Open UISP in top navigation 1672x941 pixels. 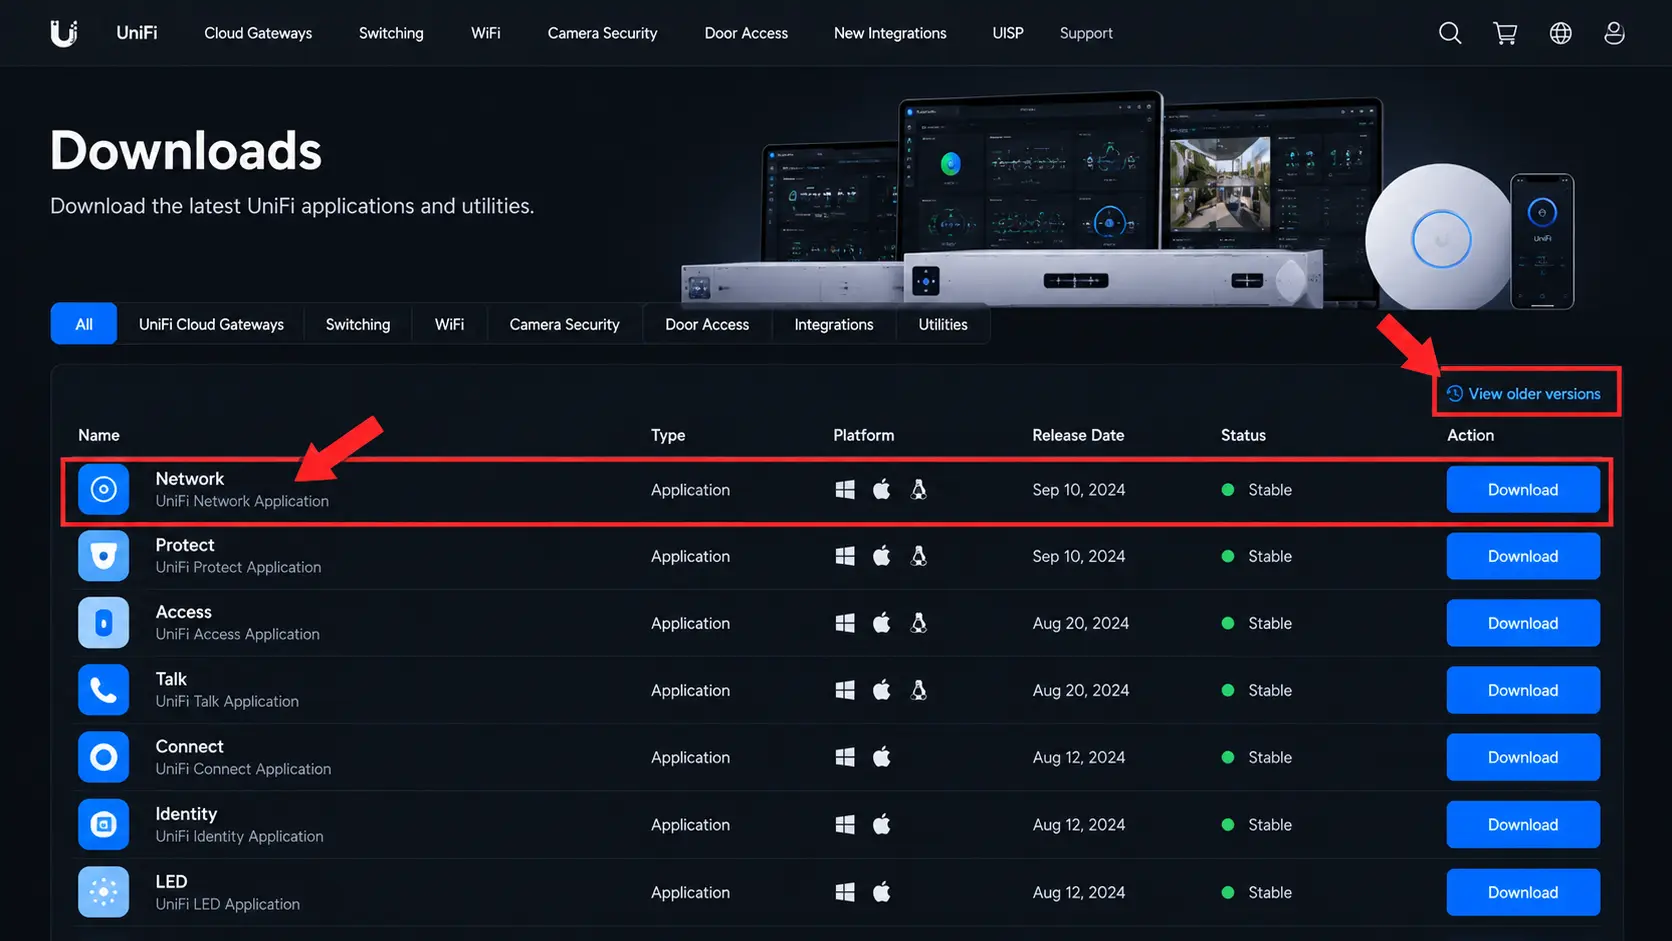1008,33
